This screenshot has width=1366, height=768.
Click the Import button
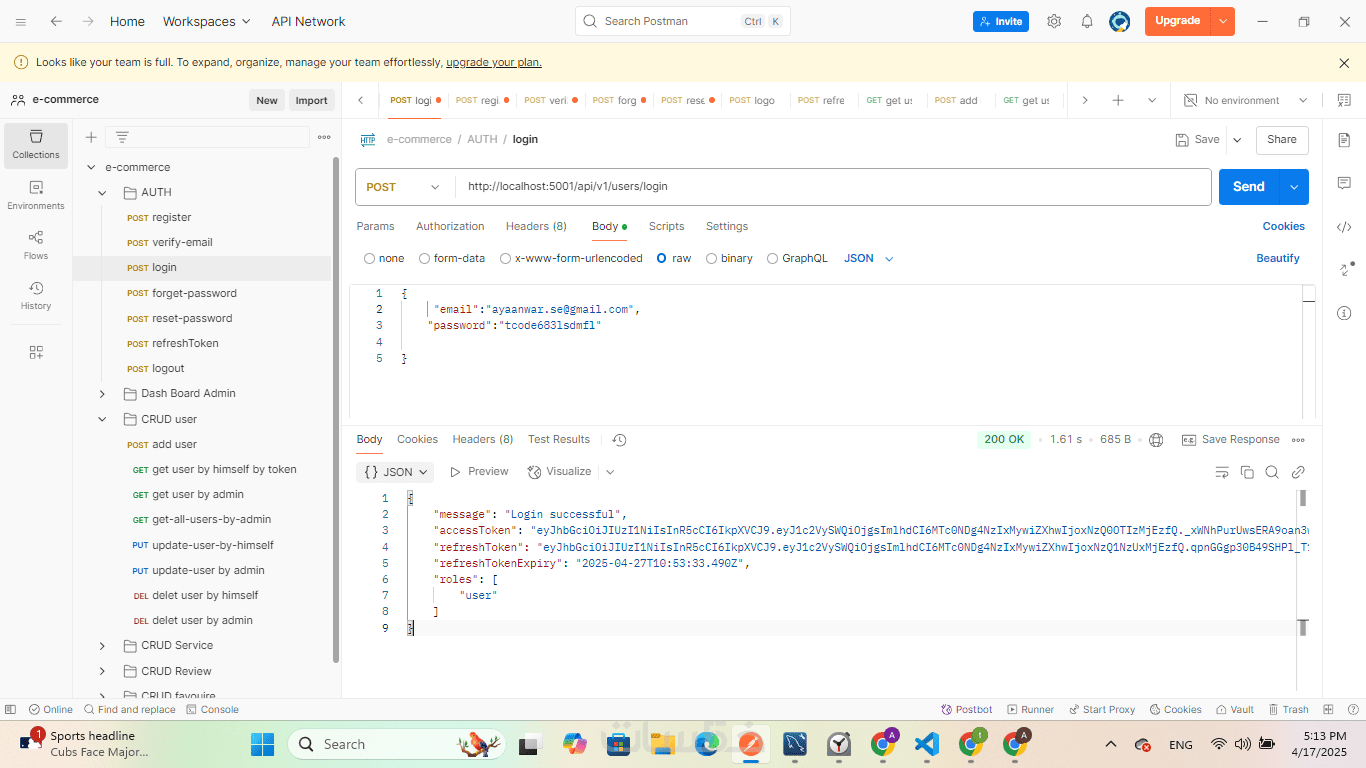(x=311, y=100)
